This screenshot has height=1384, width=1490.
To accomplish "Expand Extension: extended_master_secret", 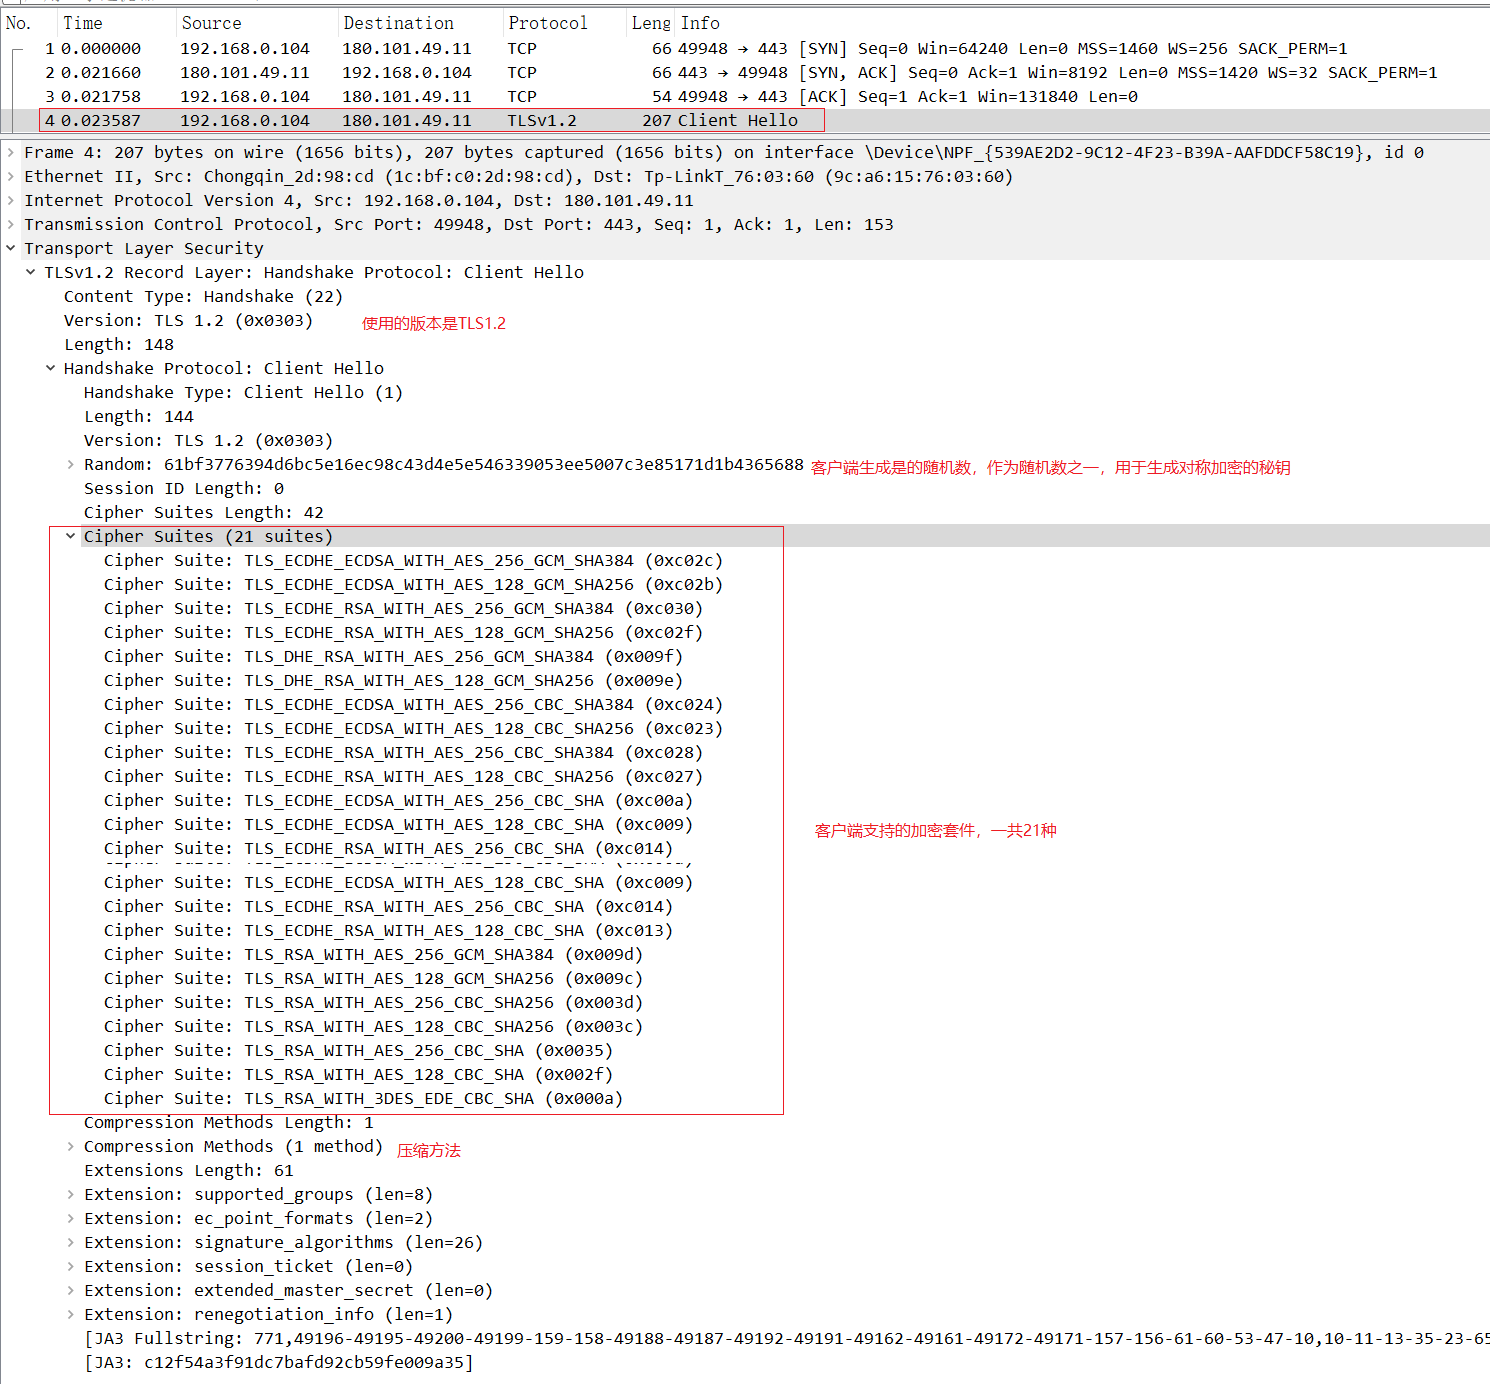I will pyautogui.click(x=71, y=1291).
